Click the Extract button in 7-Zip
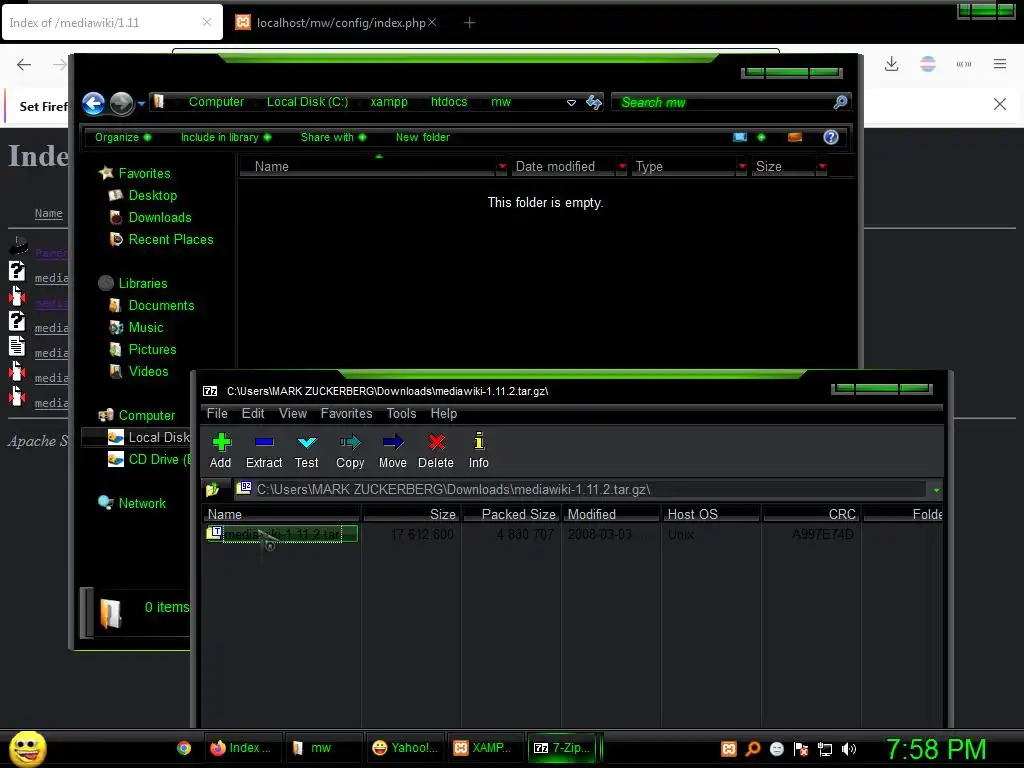This screenshot has width=1024, height=768. tap(264, 451)
